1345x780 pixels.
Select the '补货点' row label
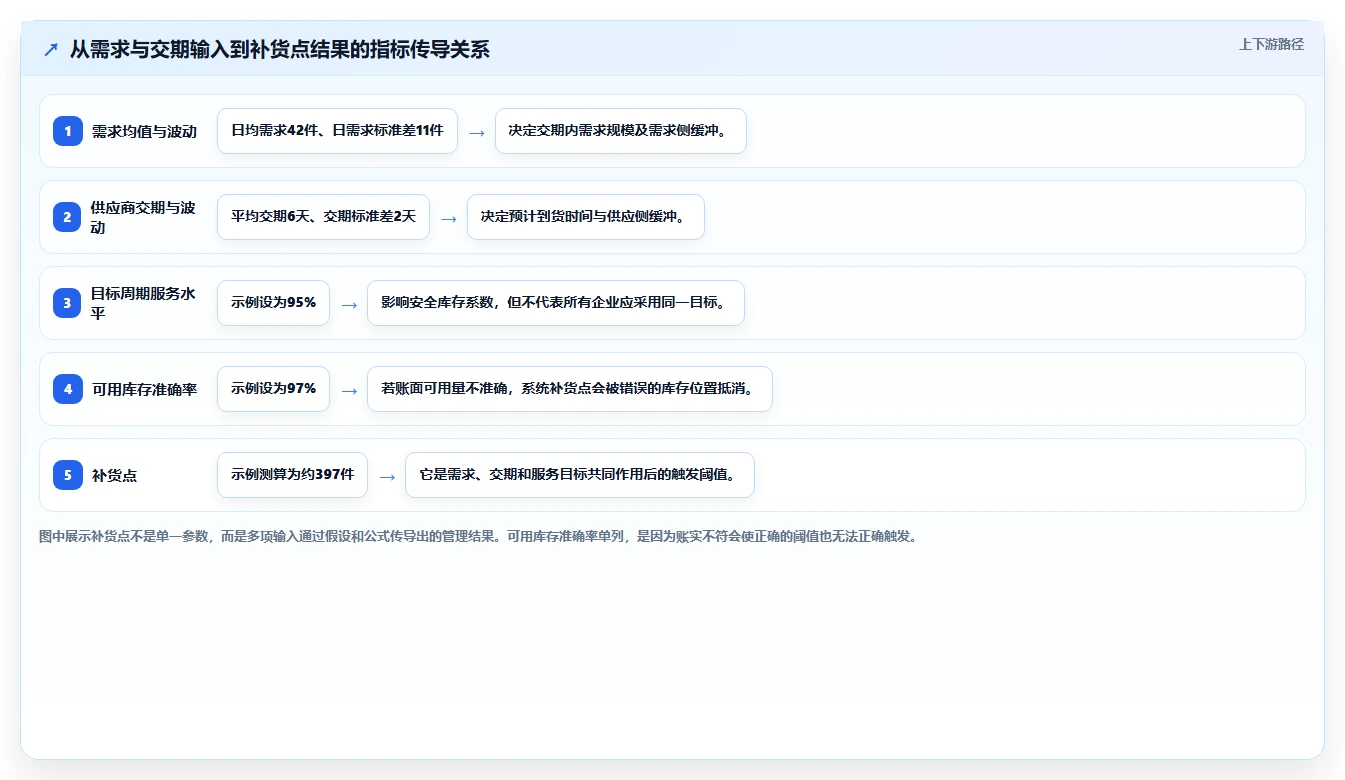point(114,475)
